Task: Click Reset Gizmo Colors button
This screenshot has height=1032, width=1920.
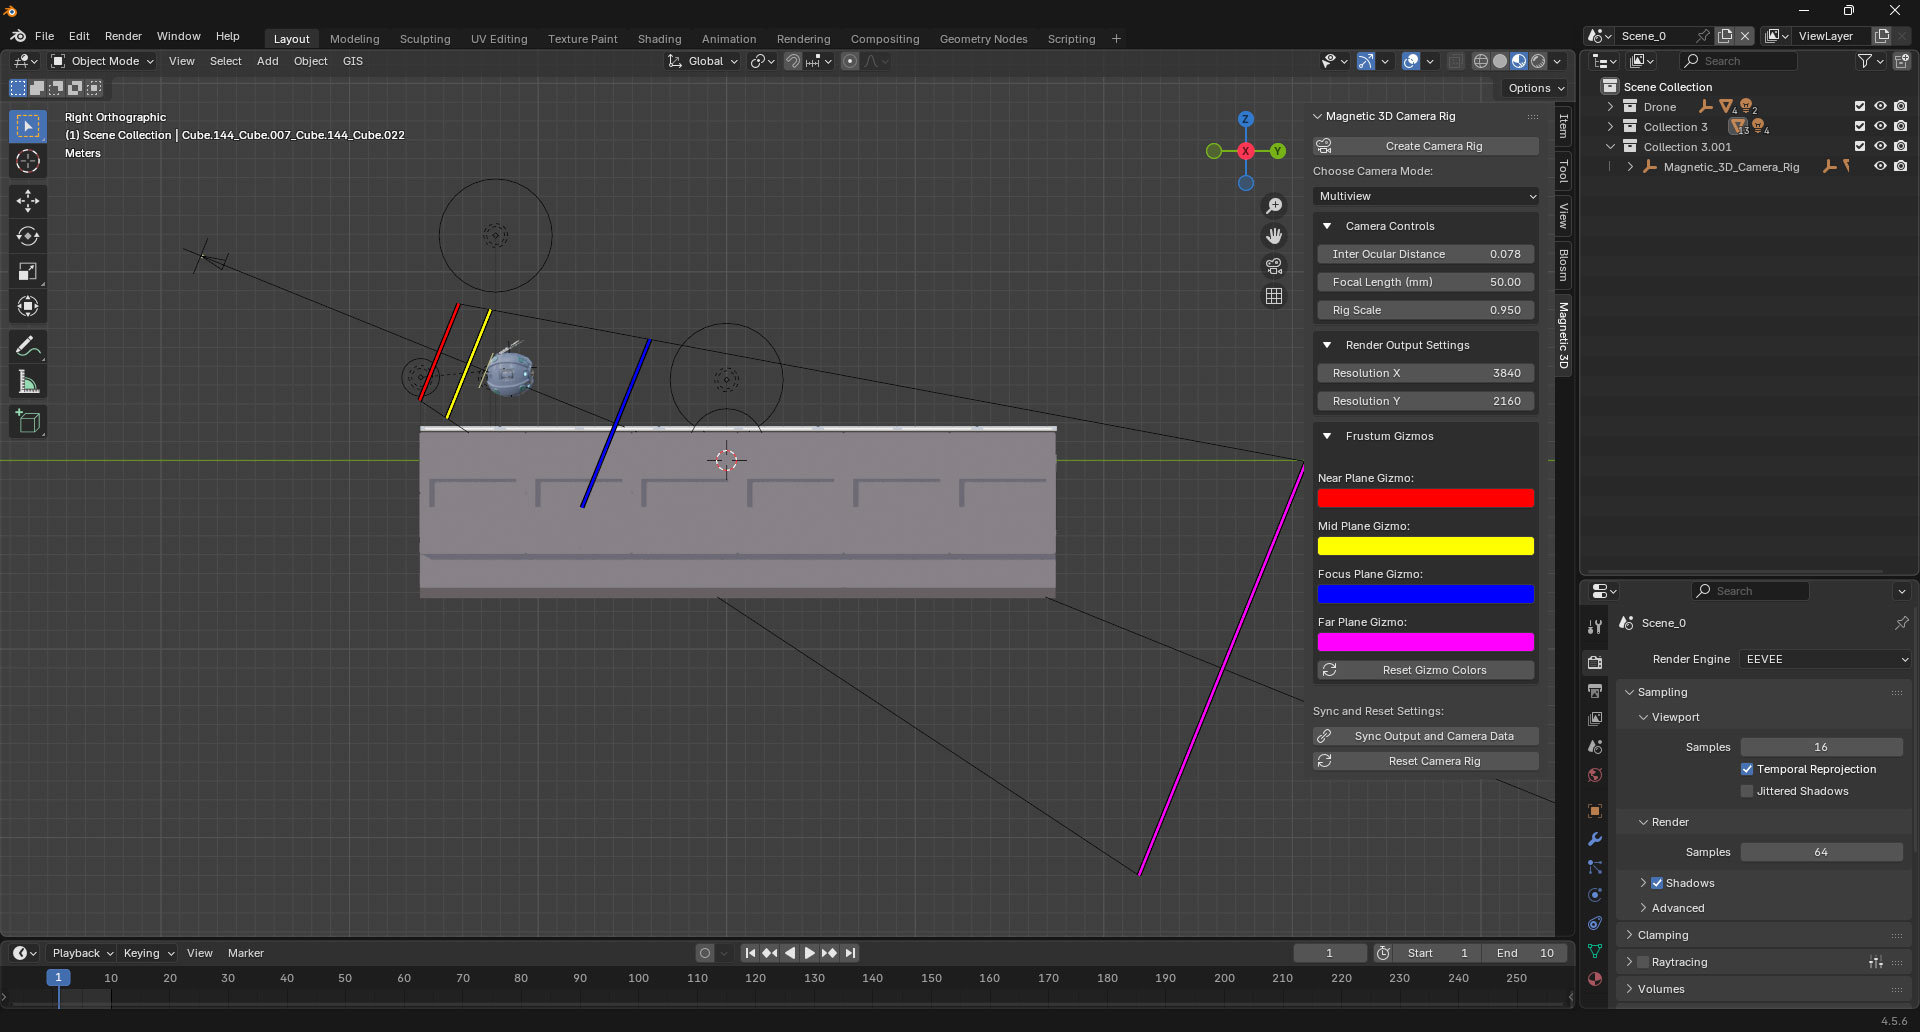Action: click(x=1426, y=670)
